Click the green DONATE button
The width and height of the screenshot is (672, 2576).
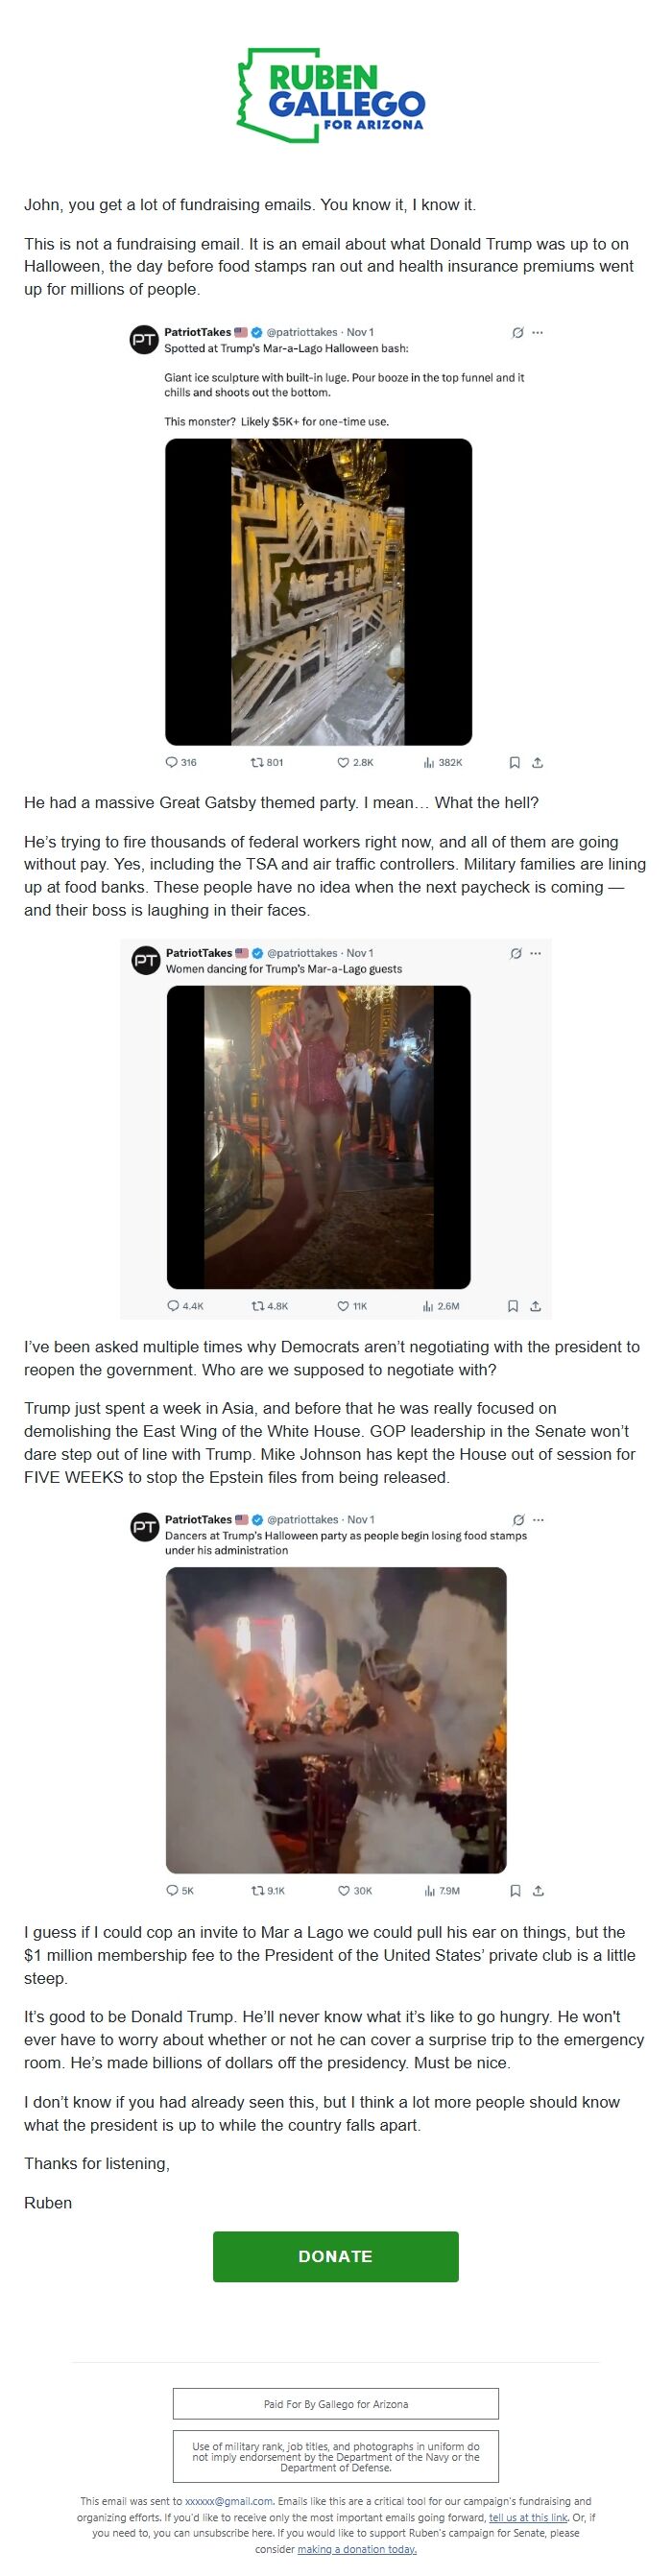(x=336, y=2257)
